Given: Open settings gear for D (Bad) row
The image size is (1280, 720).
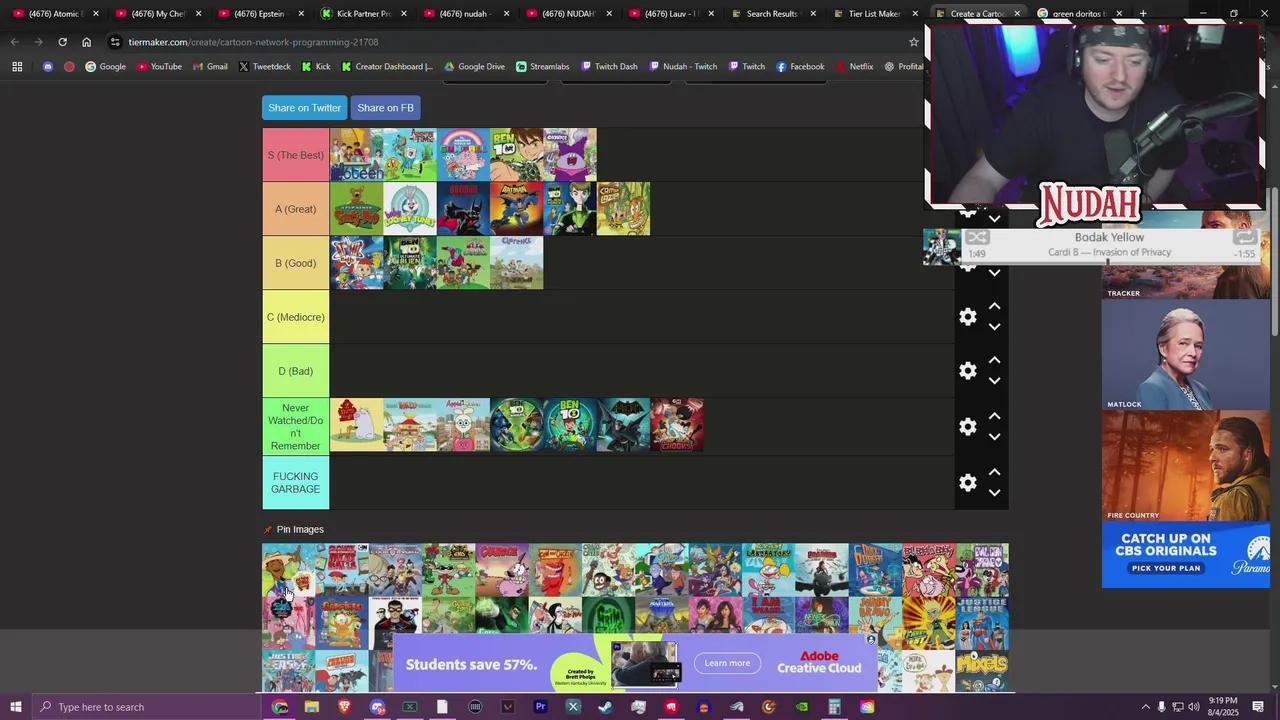Looking at the screenshot, I should tap(967, 371).
